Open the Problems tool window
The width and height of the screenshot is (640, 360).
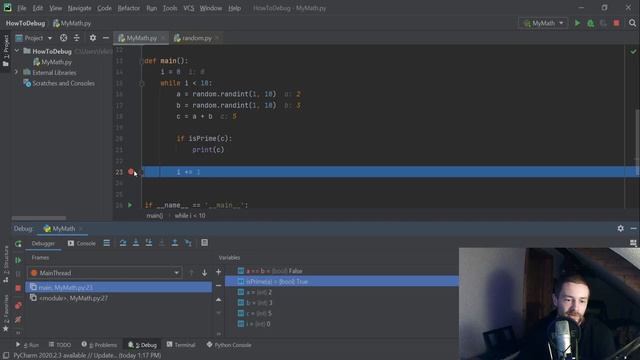(99, 345)
